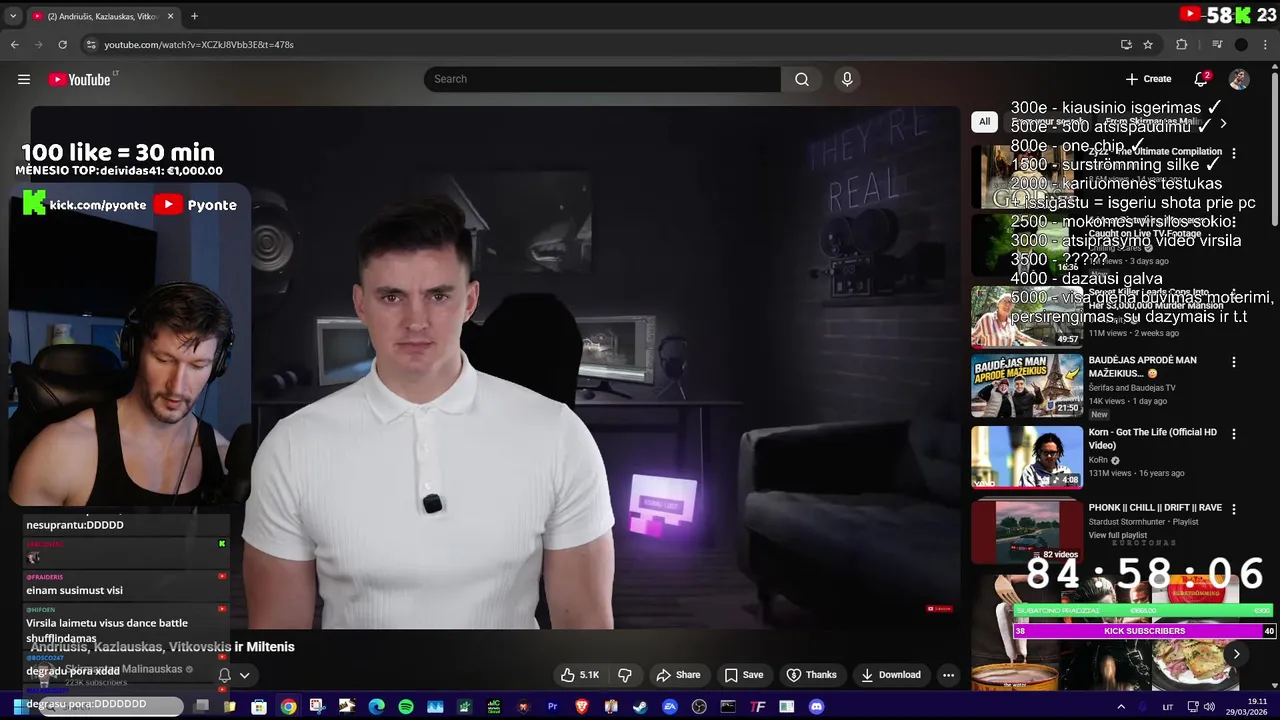The width and height of the screenshot is (1280, 720).
Task: View site information icon in address bar
Action: point(91,44)
